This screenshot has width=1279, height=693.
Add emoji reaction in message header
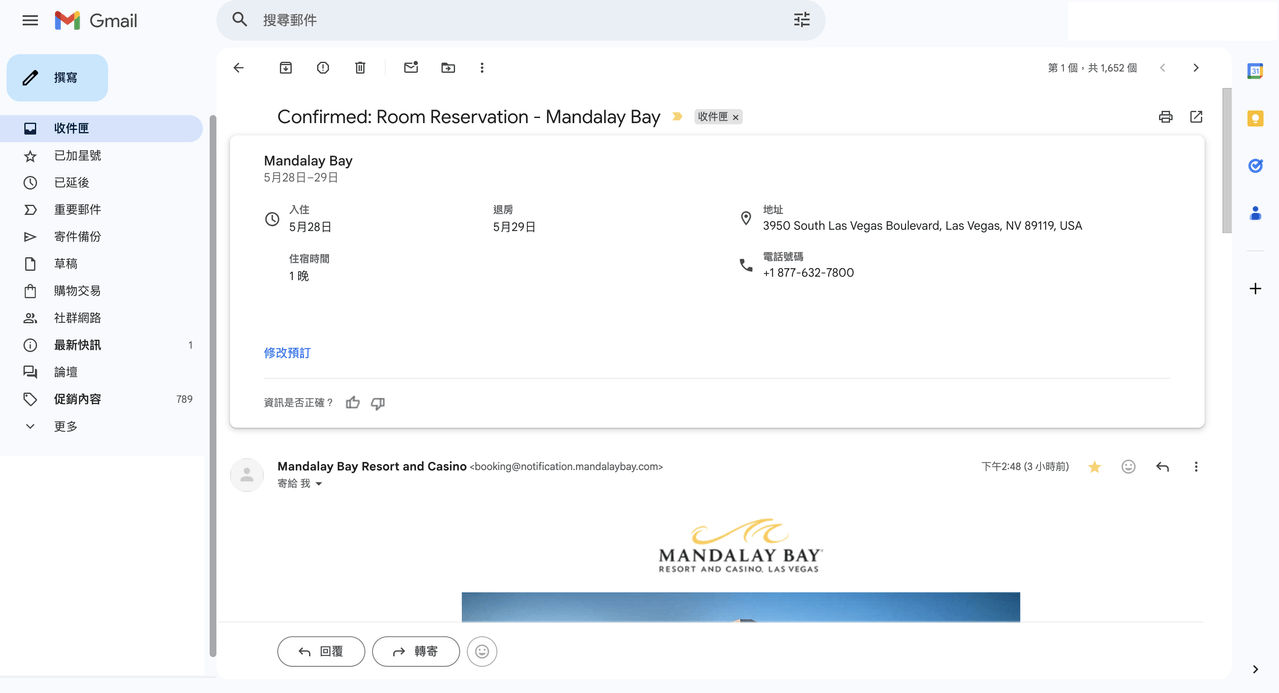tap(1129, 467)
